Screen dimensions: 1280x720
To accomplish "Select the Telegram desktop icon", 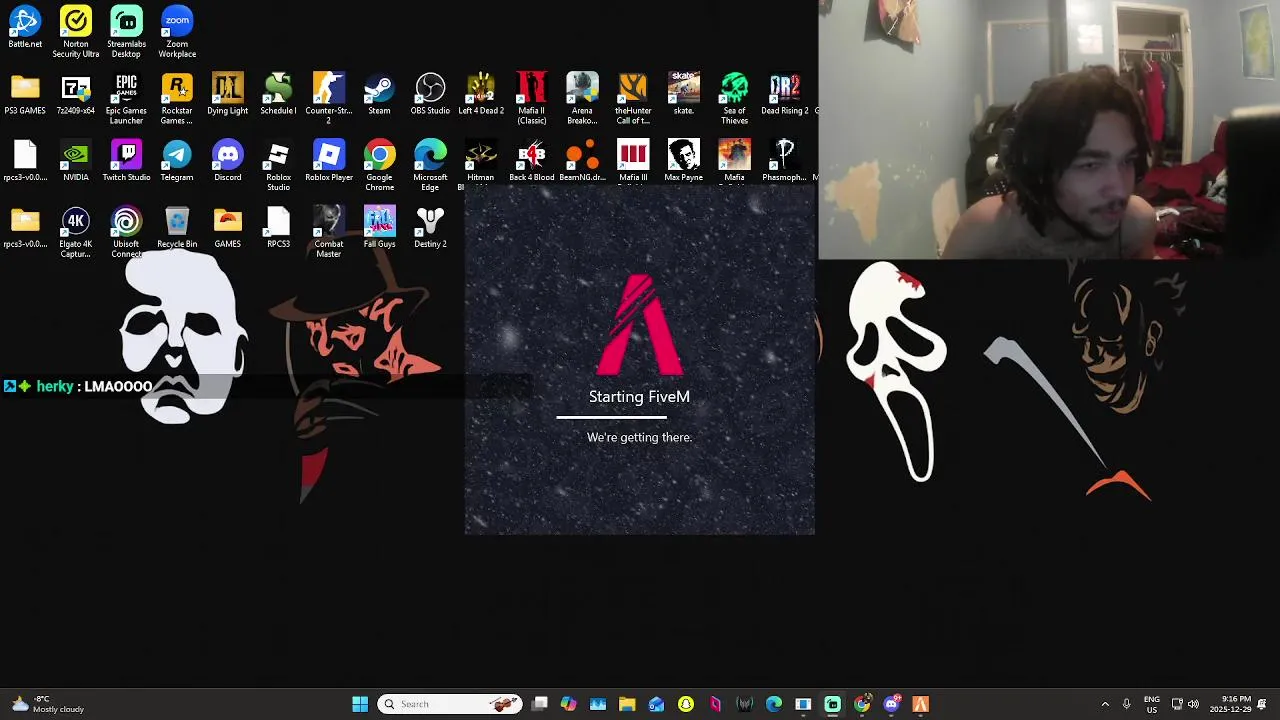I will point(177,161).
